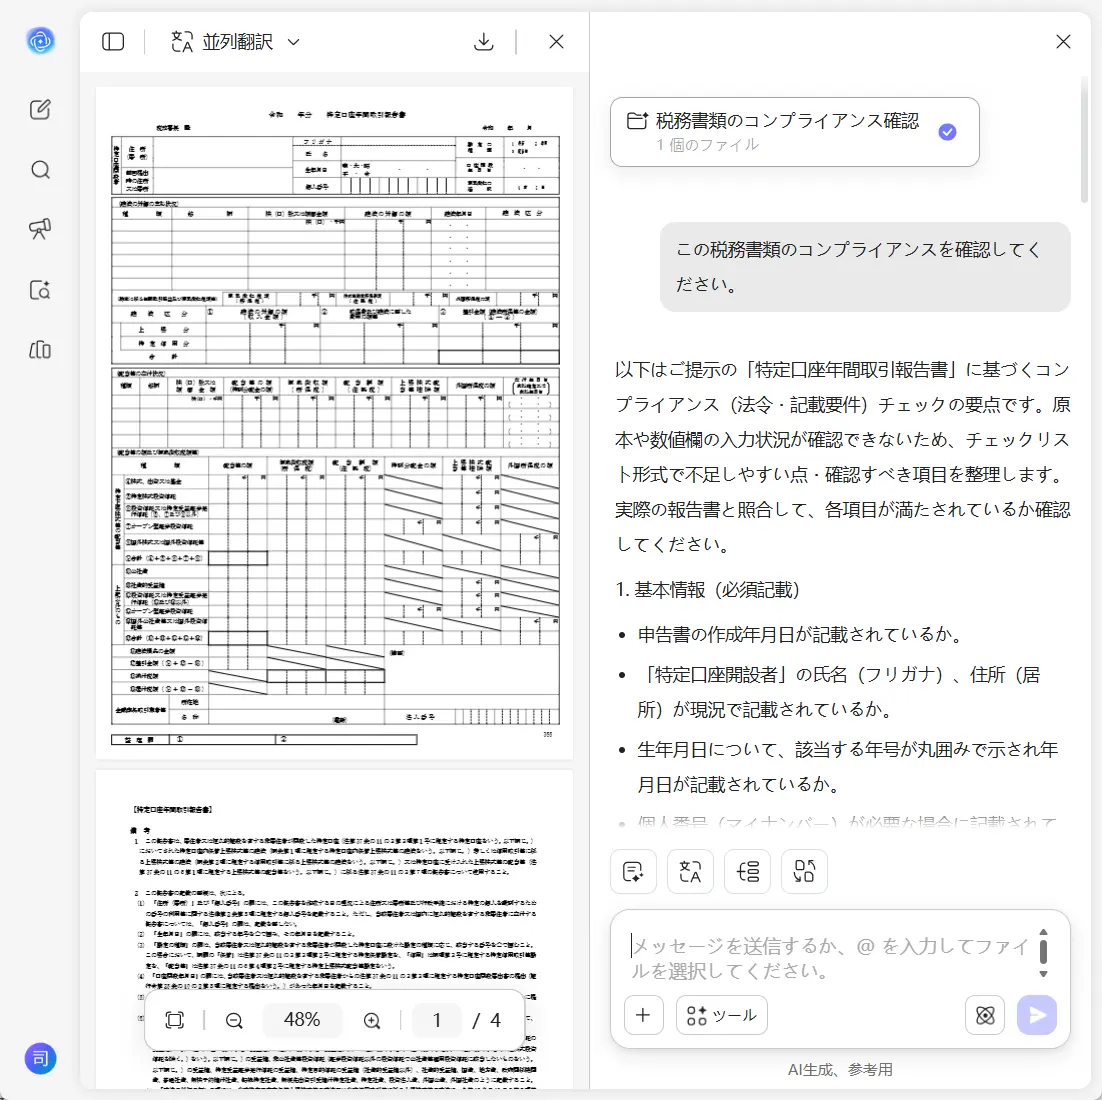1102x1100 pixels.
Task: Toggle the deep thinking atom icon
Action: [985, 1015]
